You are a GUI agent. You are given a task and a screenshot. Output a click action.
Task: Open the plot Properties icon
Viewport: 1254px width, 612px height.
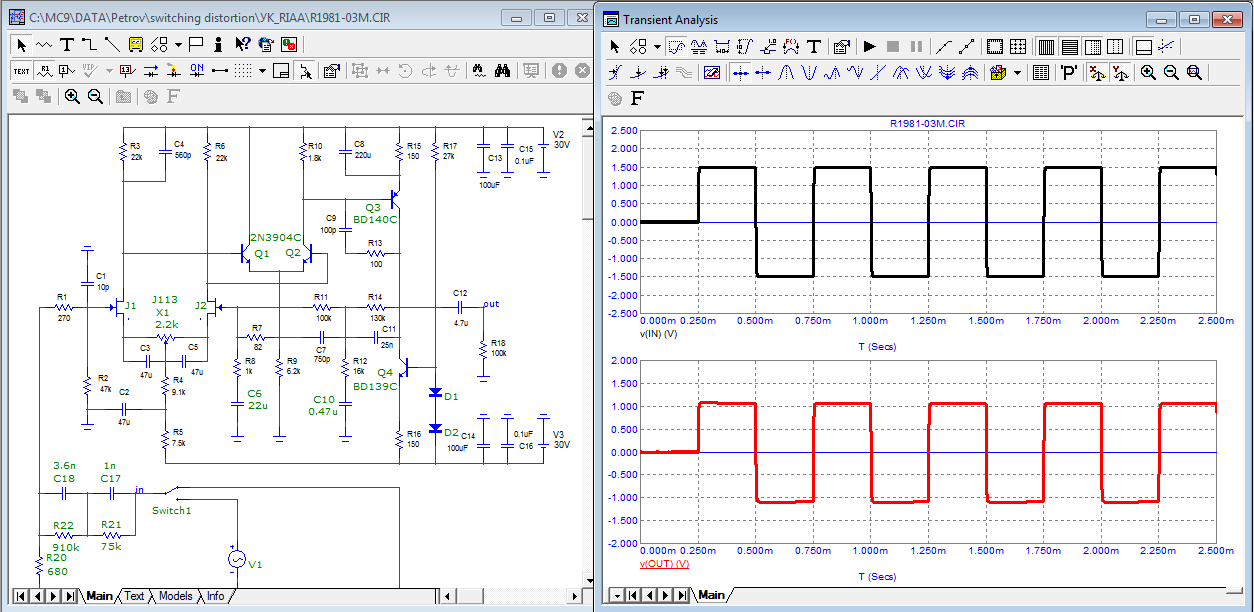841,46
